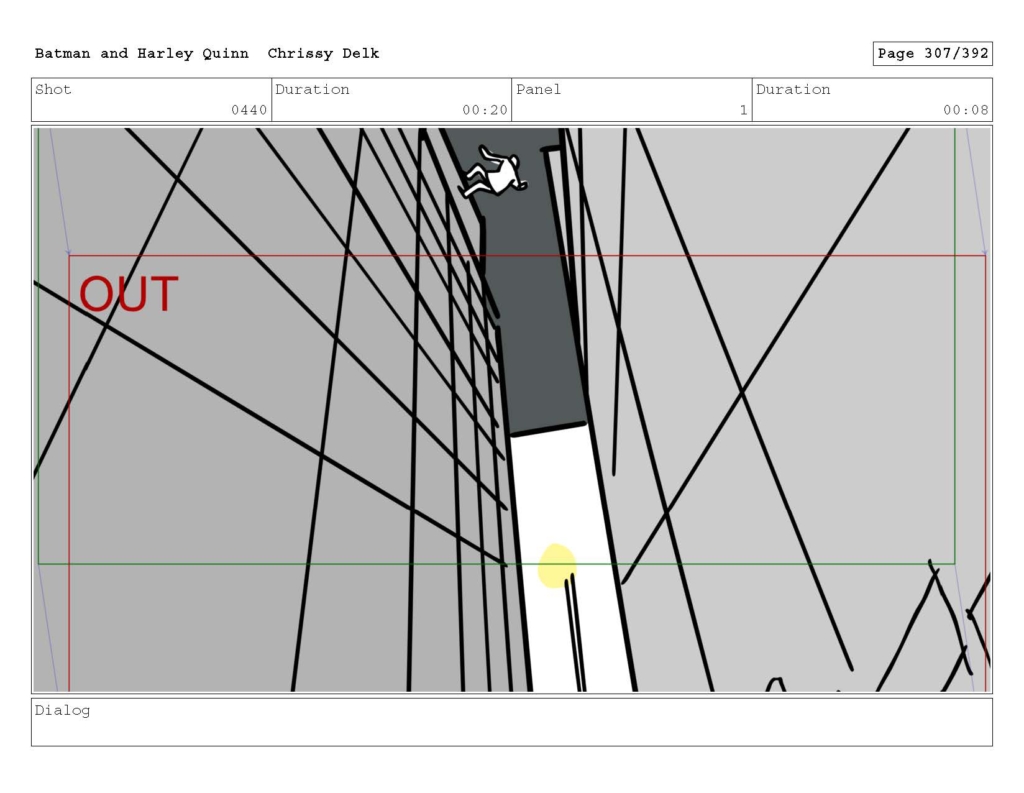
Task: Select the artist name 'Chrissy Delk'
Action: pos(323,54)
